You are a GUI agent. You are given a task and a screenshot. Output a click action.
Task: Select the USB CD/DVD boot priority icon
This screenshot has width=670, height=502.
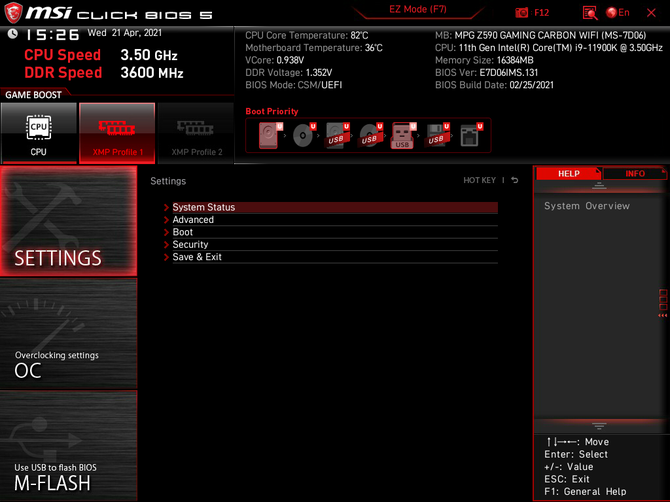tap(370, 135)
